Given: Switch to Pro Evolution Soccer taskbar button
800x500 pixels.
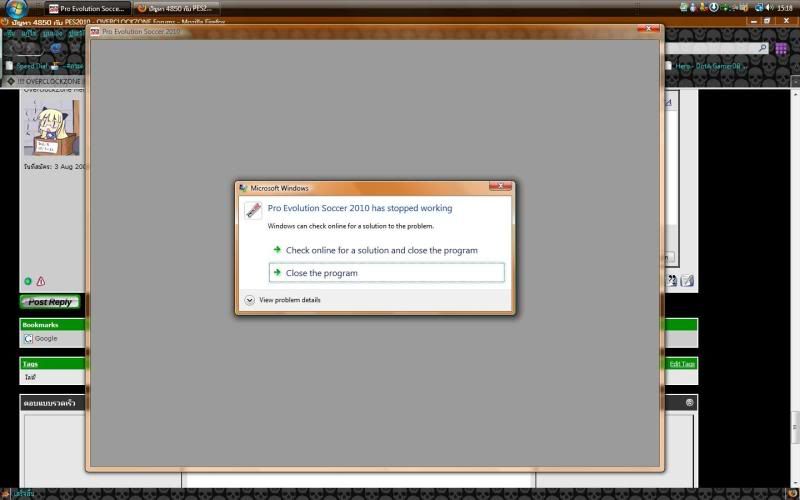Looking at the screenshot, I should [x=88, y=8].
